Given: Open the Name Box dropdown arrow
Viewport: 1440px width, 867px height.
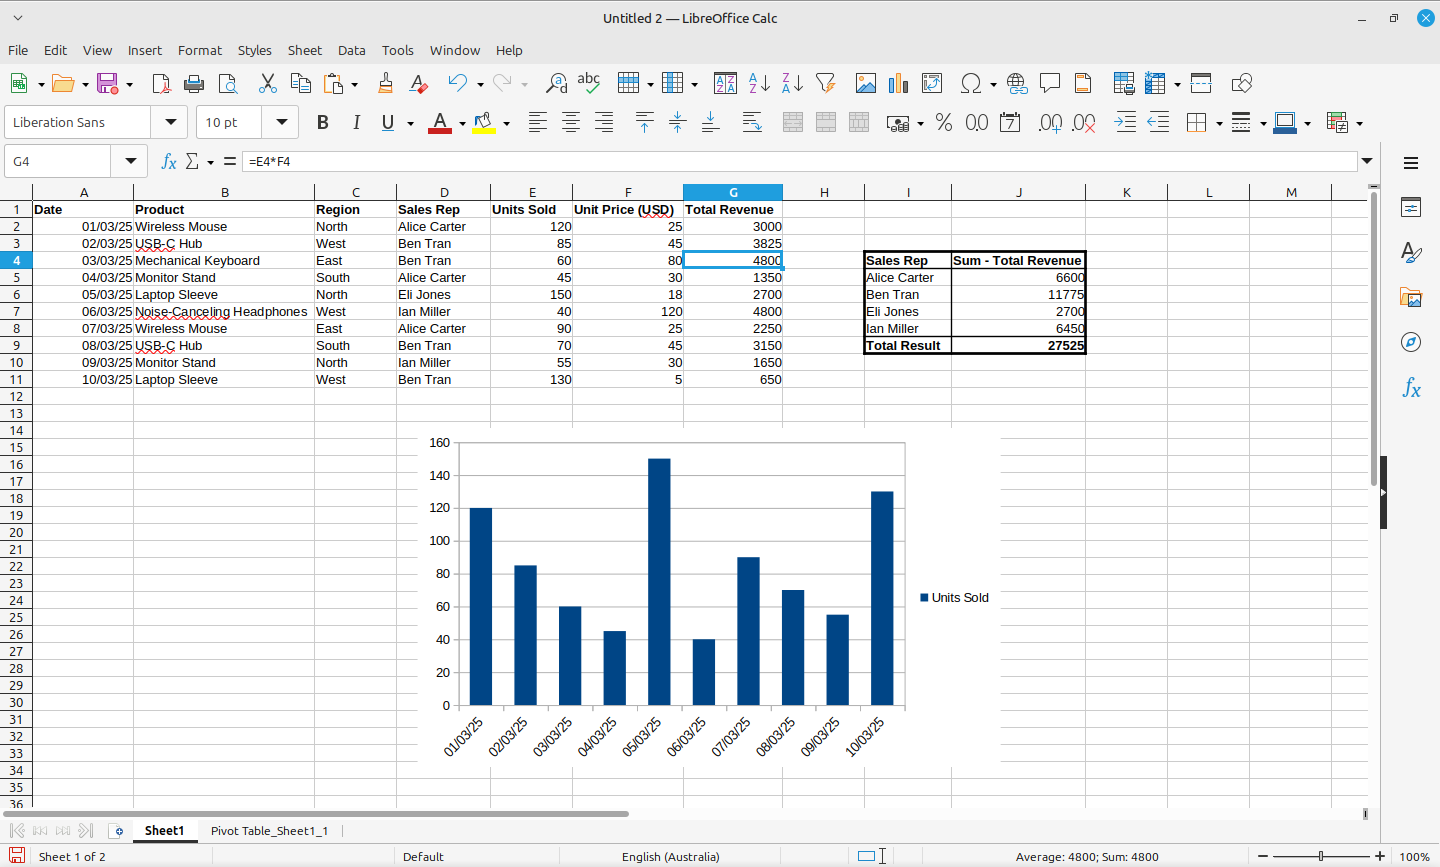Looking at the screenshot, I should pyautogui.click(x=130, y=161).
